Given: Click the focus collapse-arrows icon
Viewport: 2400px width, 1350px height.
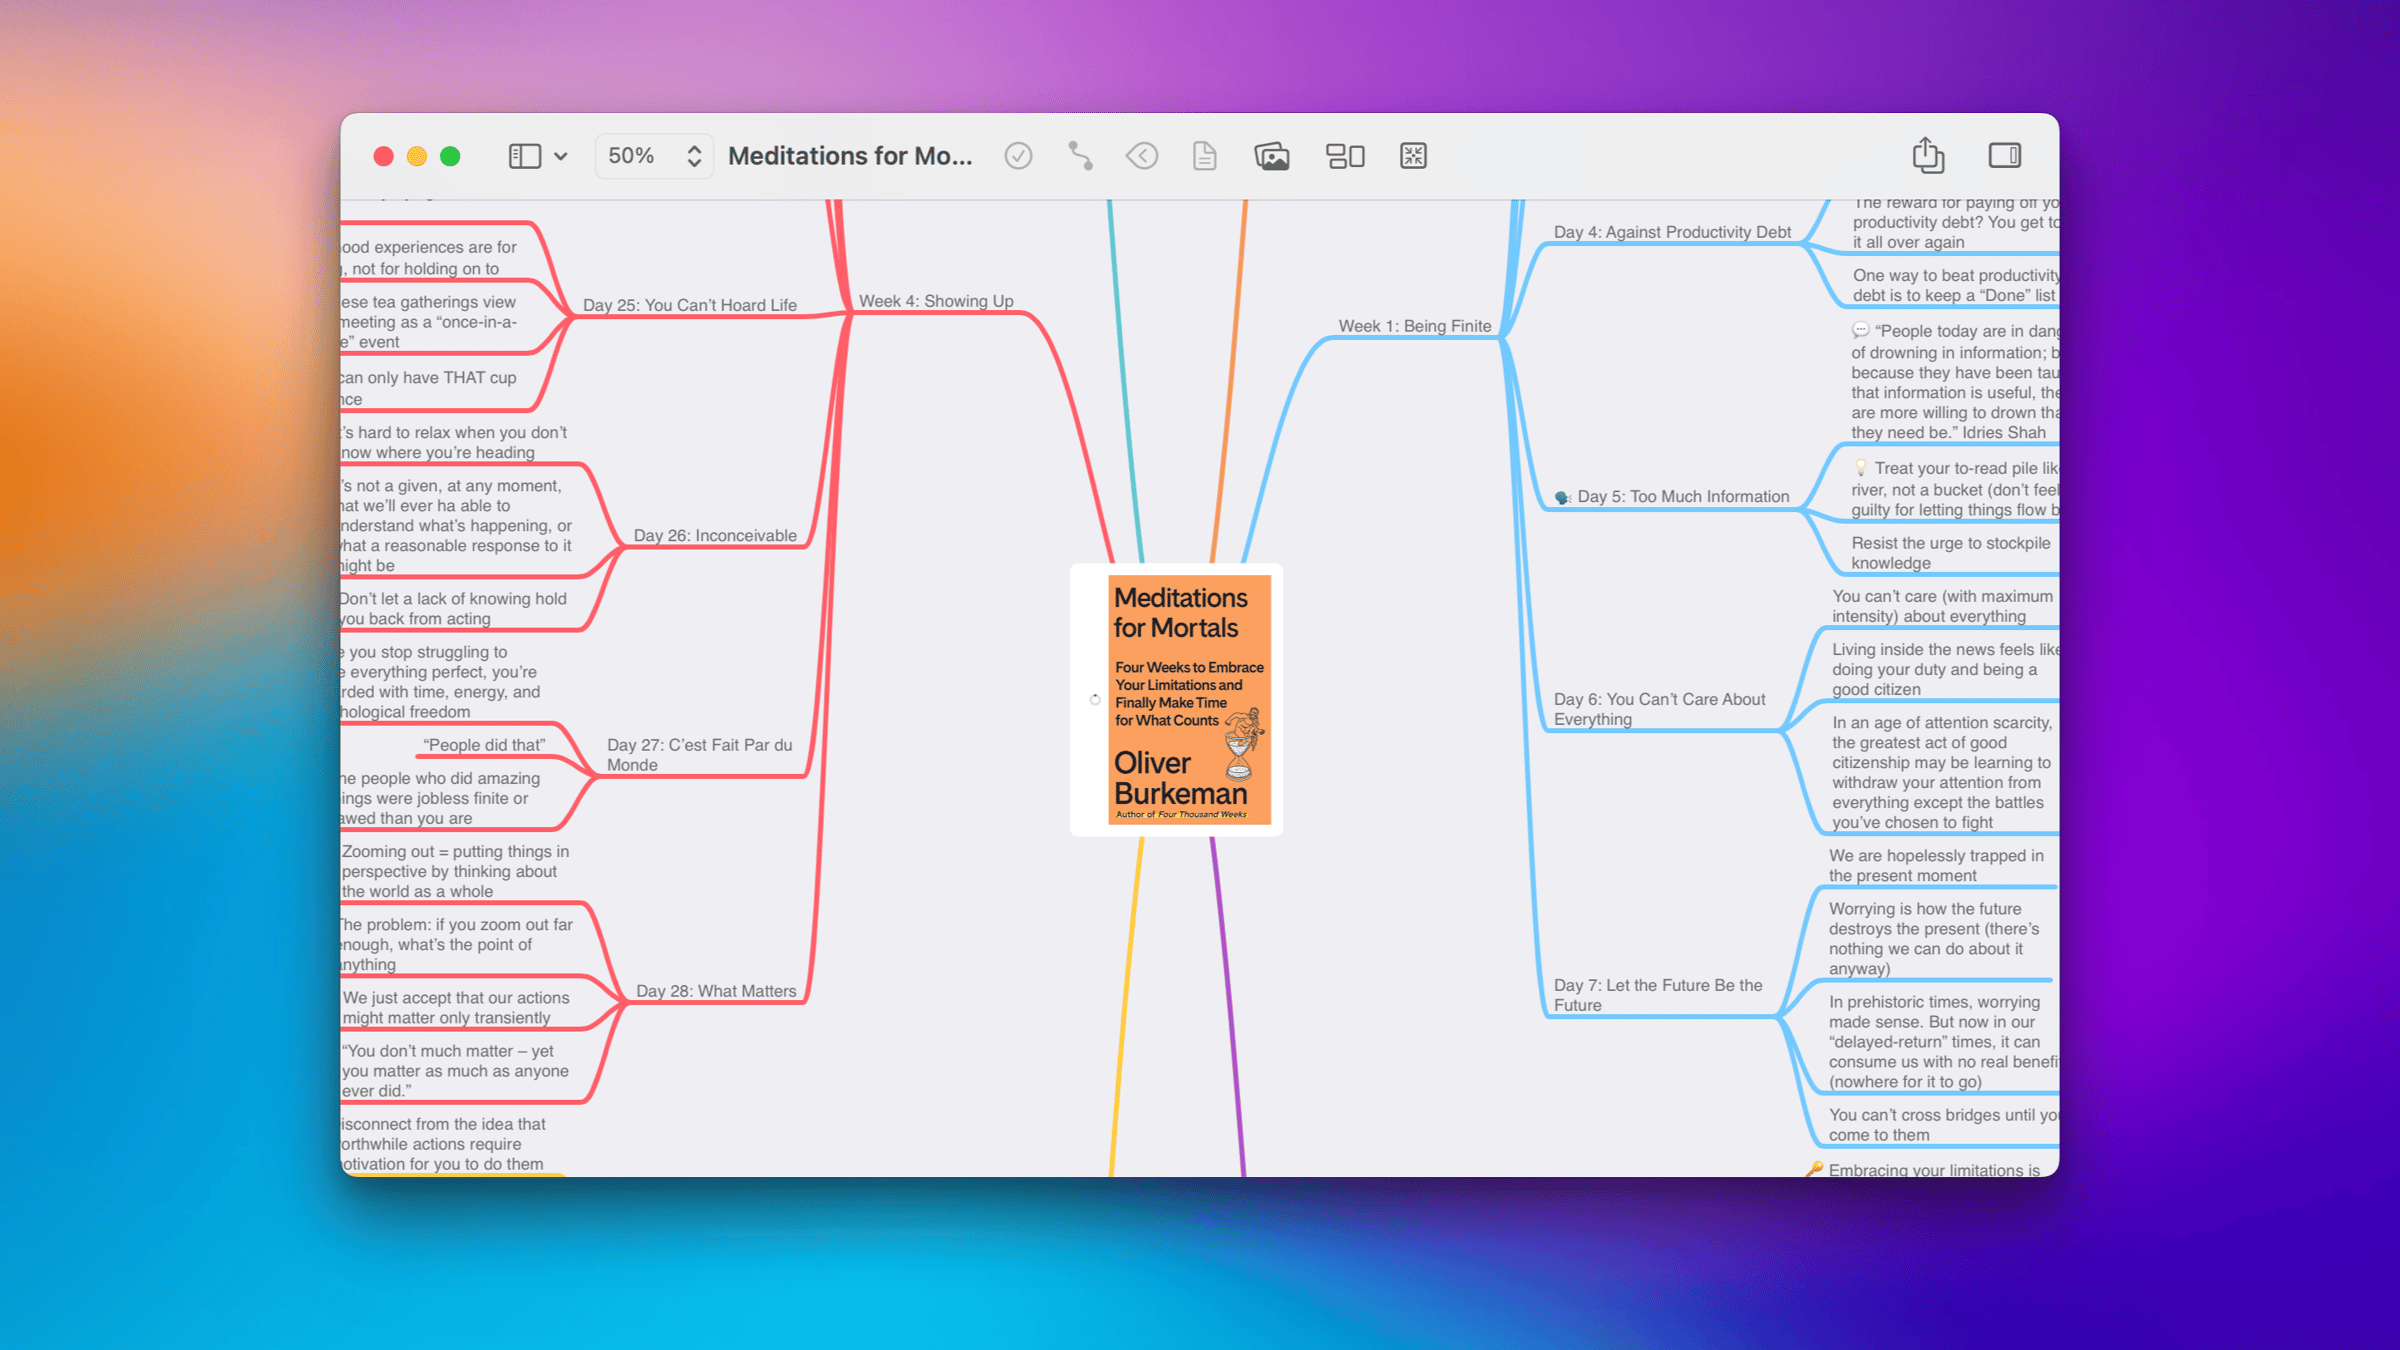Looking at the screenshot, I should pyautogui.click(x=1413, y=156).
